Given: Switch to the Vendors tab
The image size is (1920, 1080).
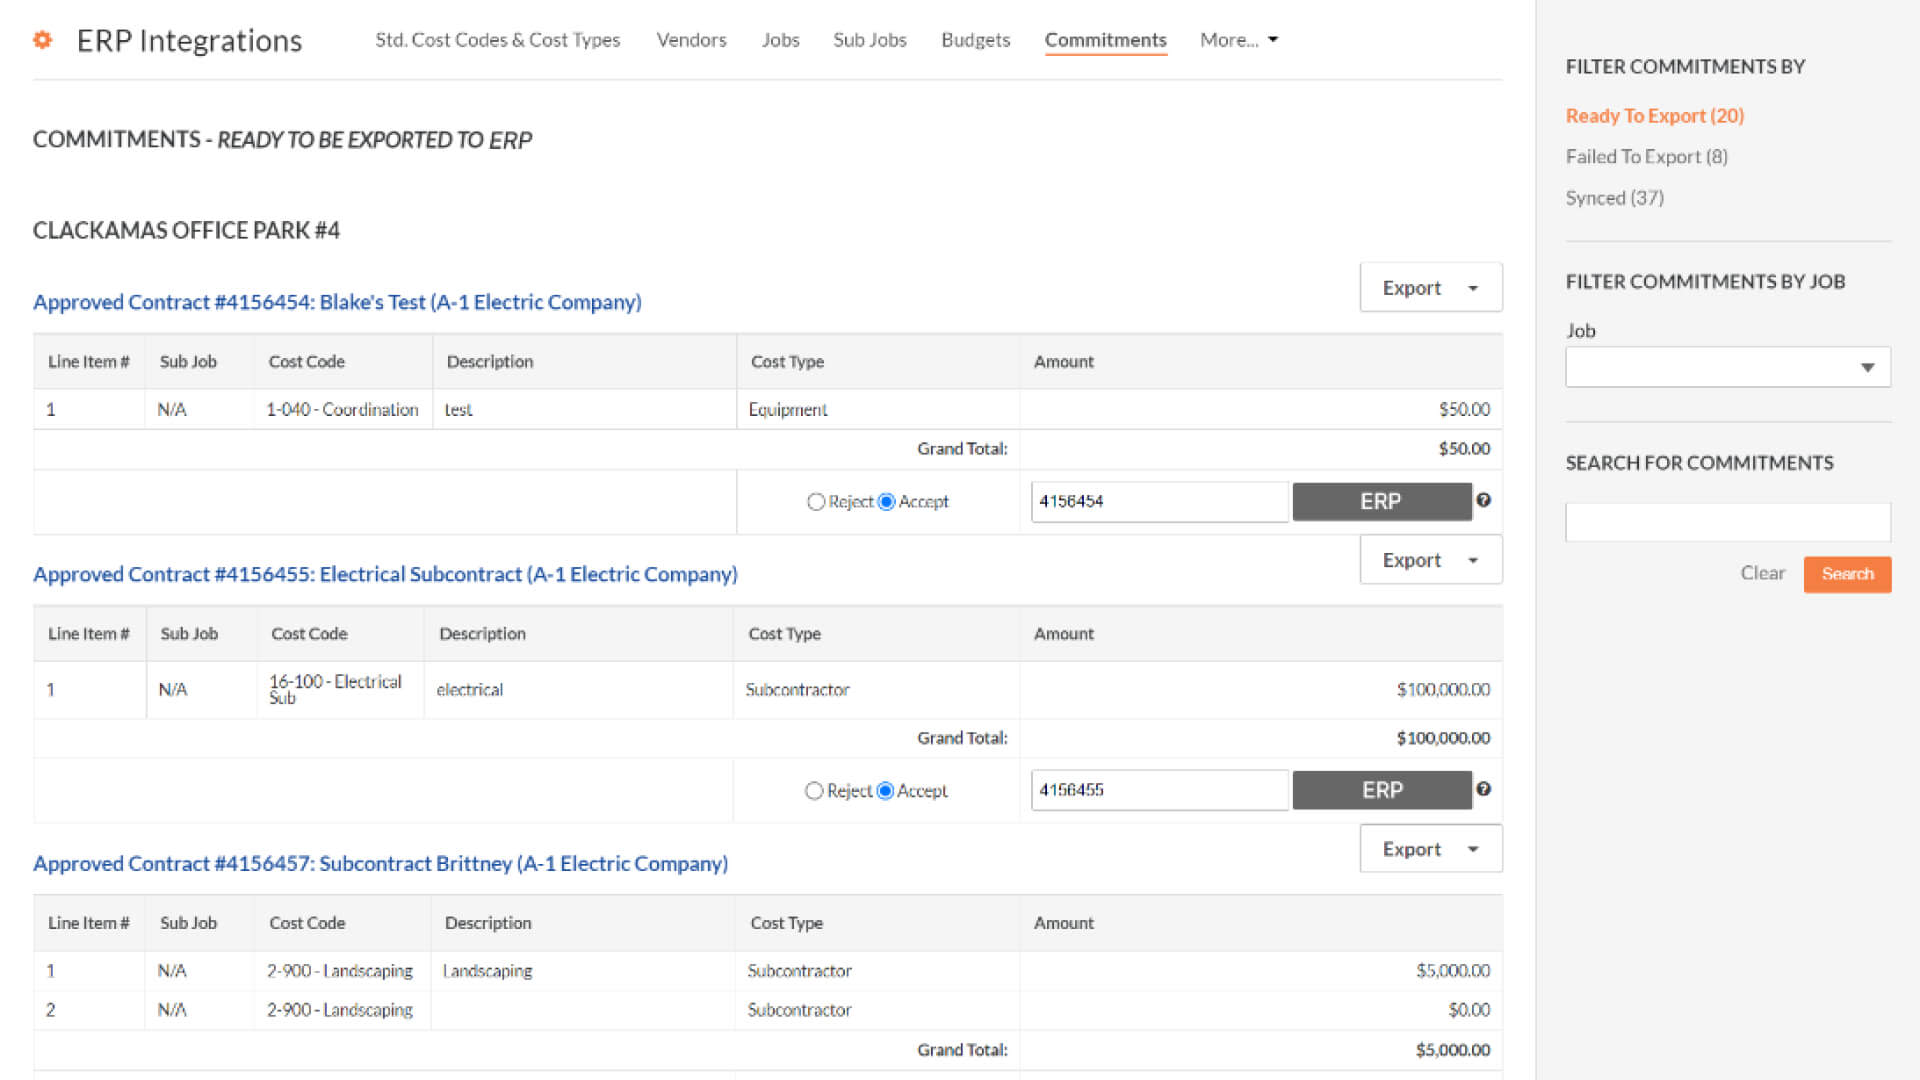Looking at the screenshot, I should point(692,40).
